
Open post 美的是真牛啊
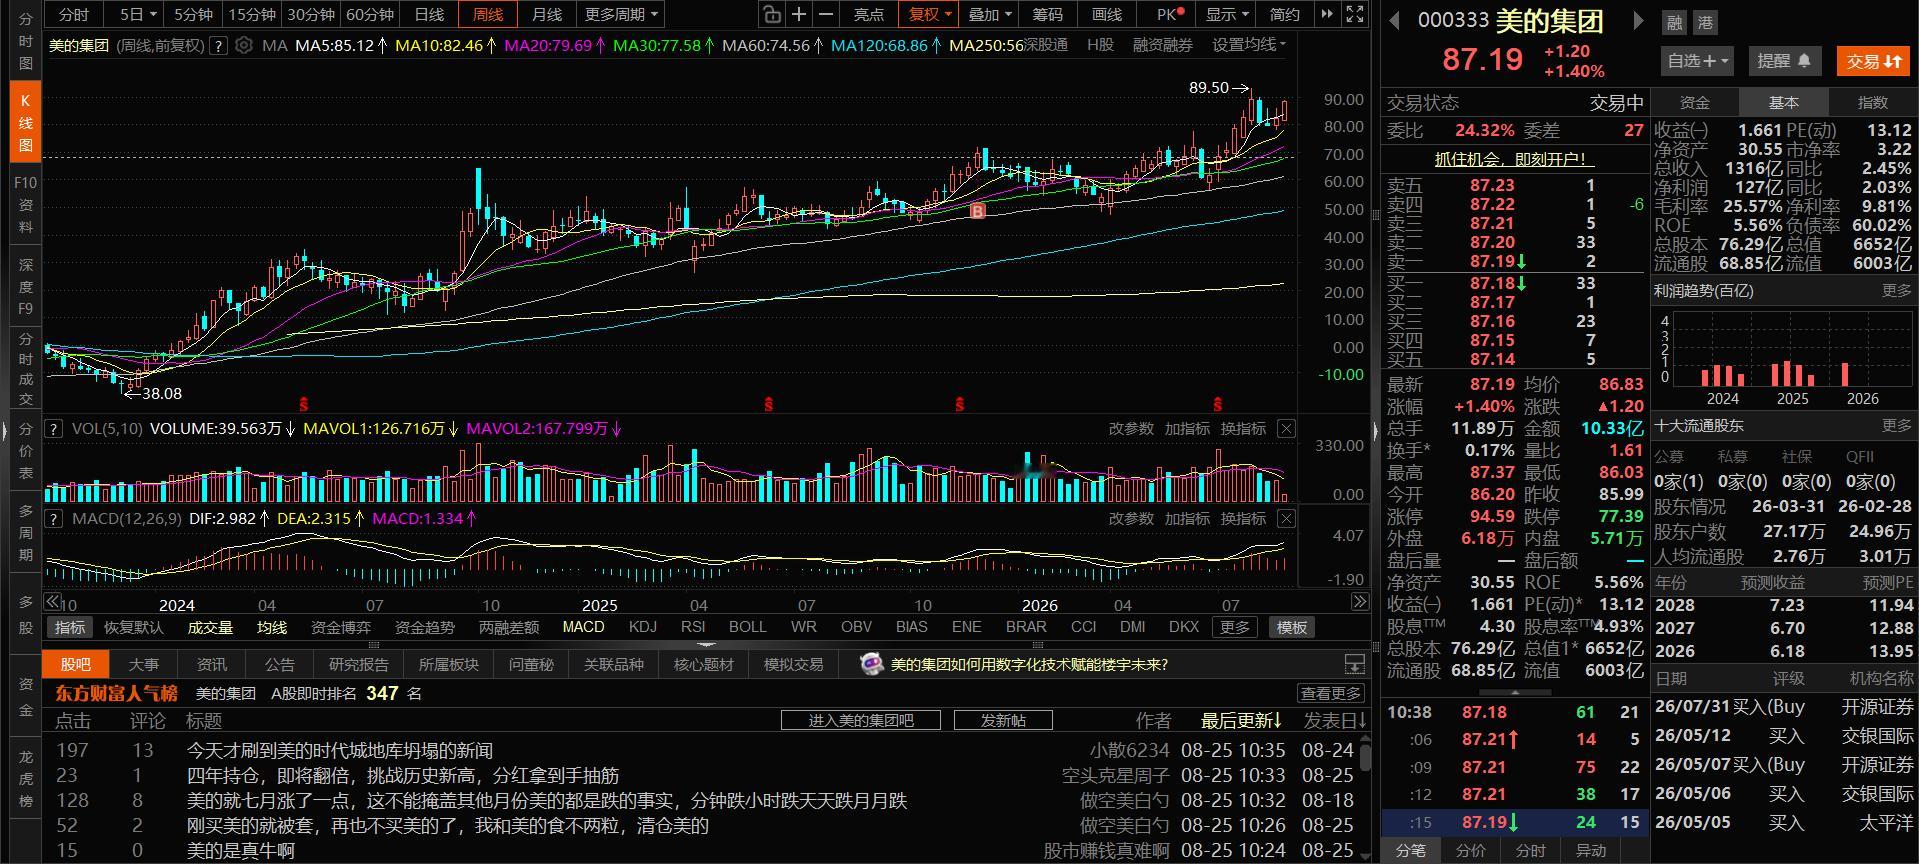pyautogui.click(x=241, y=851)
